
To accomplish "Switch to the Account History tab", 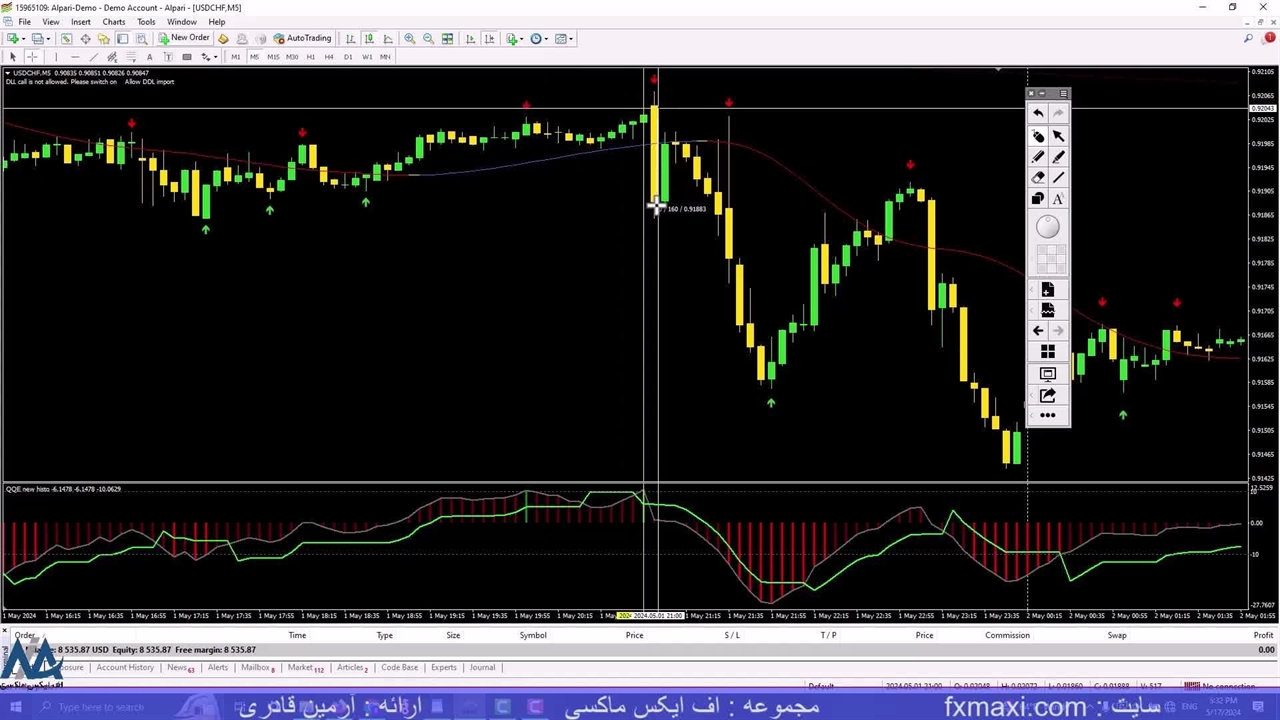I will [125, 667].
